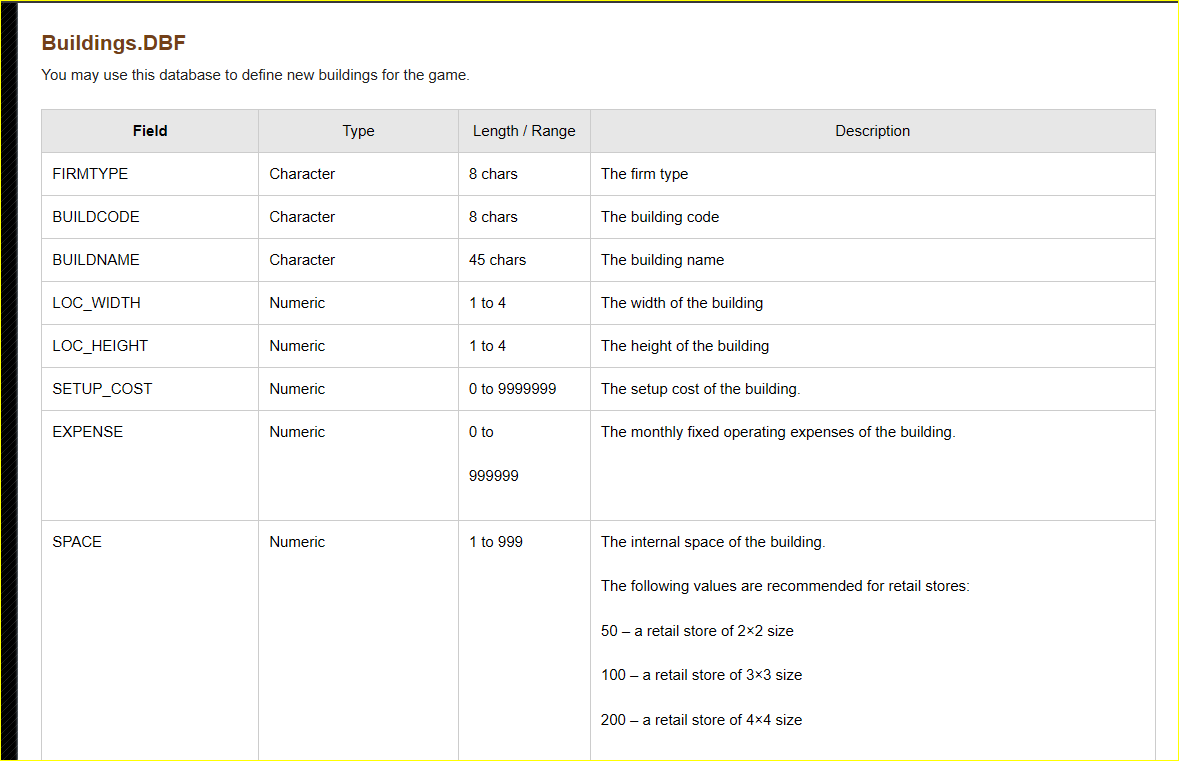Screen dimensions: 1179x761
Task: Select the Field column header
Action: click(x=150, y=131)
